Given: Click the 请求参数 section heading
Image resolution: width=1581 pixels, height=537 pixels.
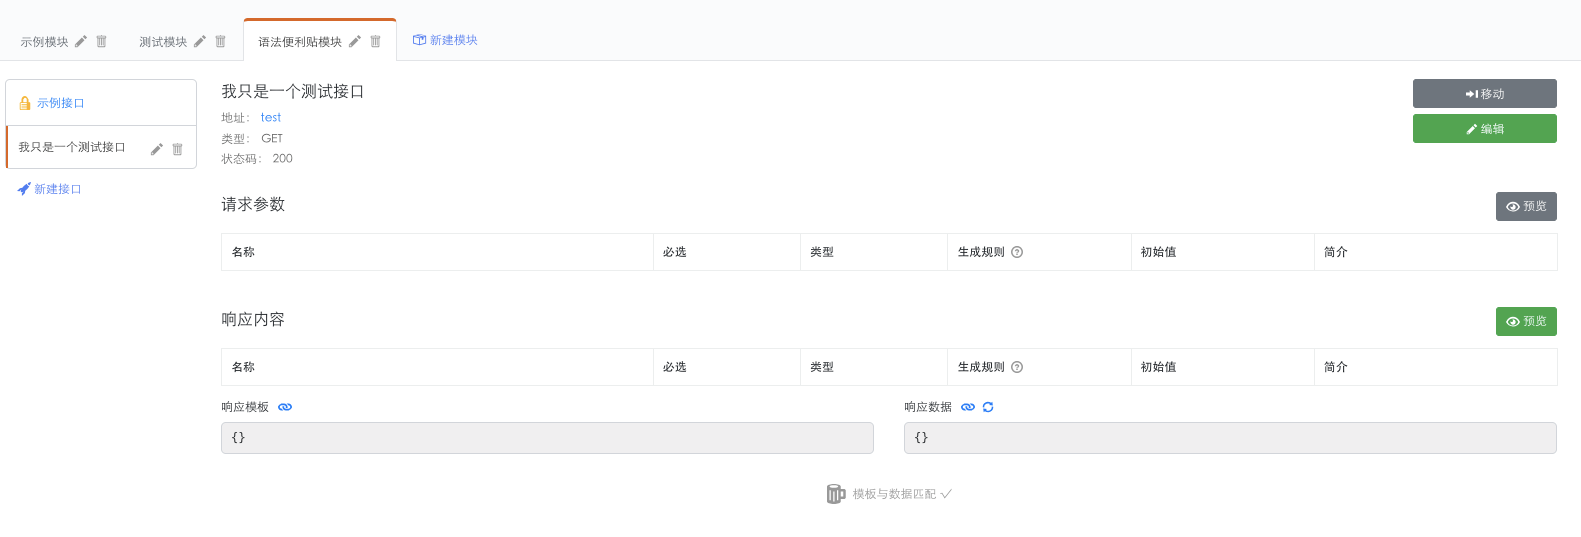Looking at the screenshot, I should click(253, 204).
